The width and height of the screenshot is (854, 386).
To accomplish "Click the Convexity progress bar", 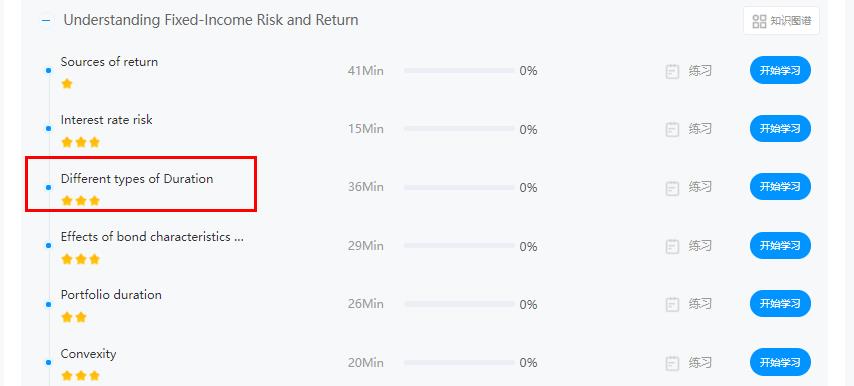I will [459, 363].
